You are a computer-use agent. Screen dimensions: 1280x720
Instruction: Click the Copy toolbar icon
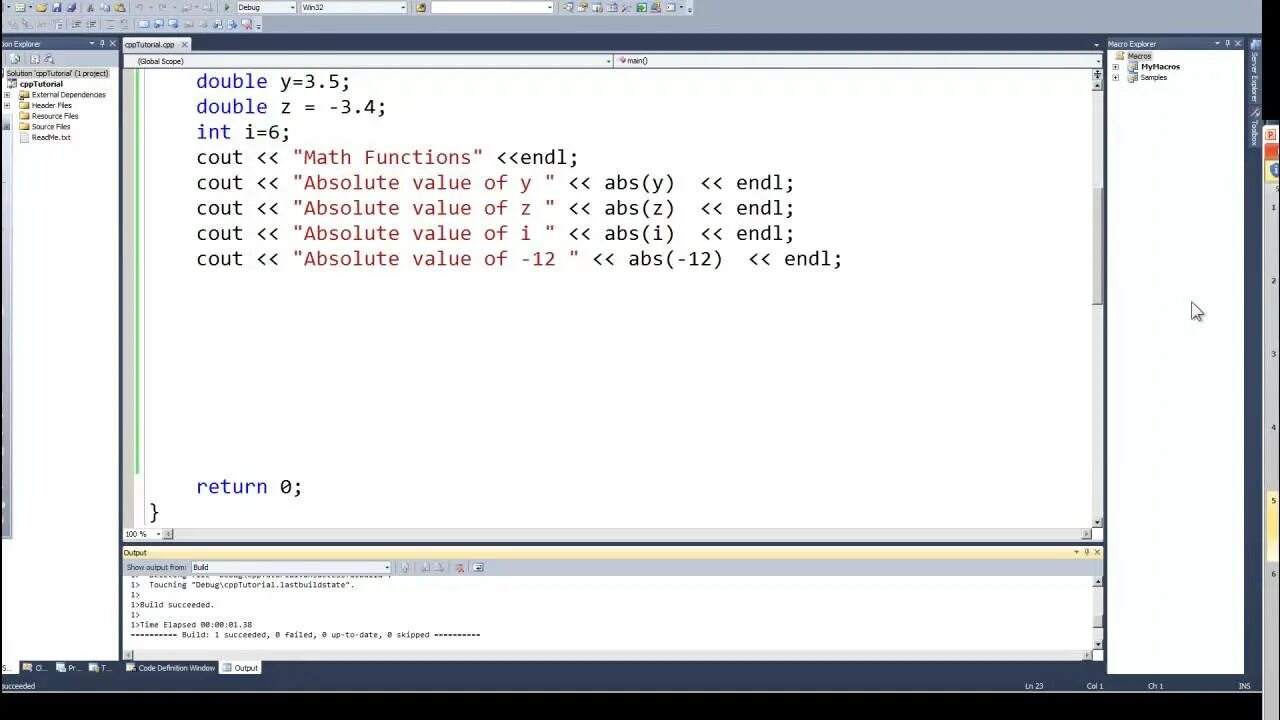tap(104, 7)
